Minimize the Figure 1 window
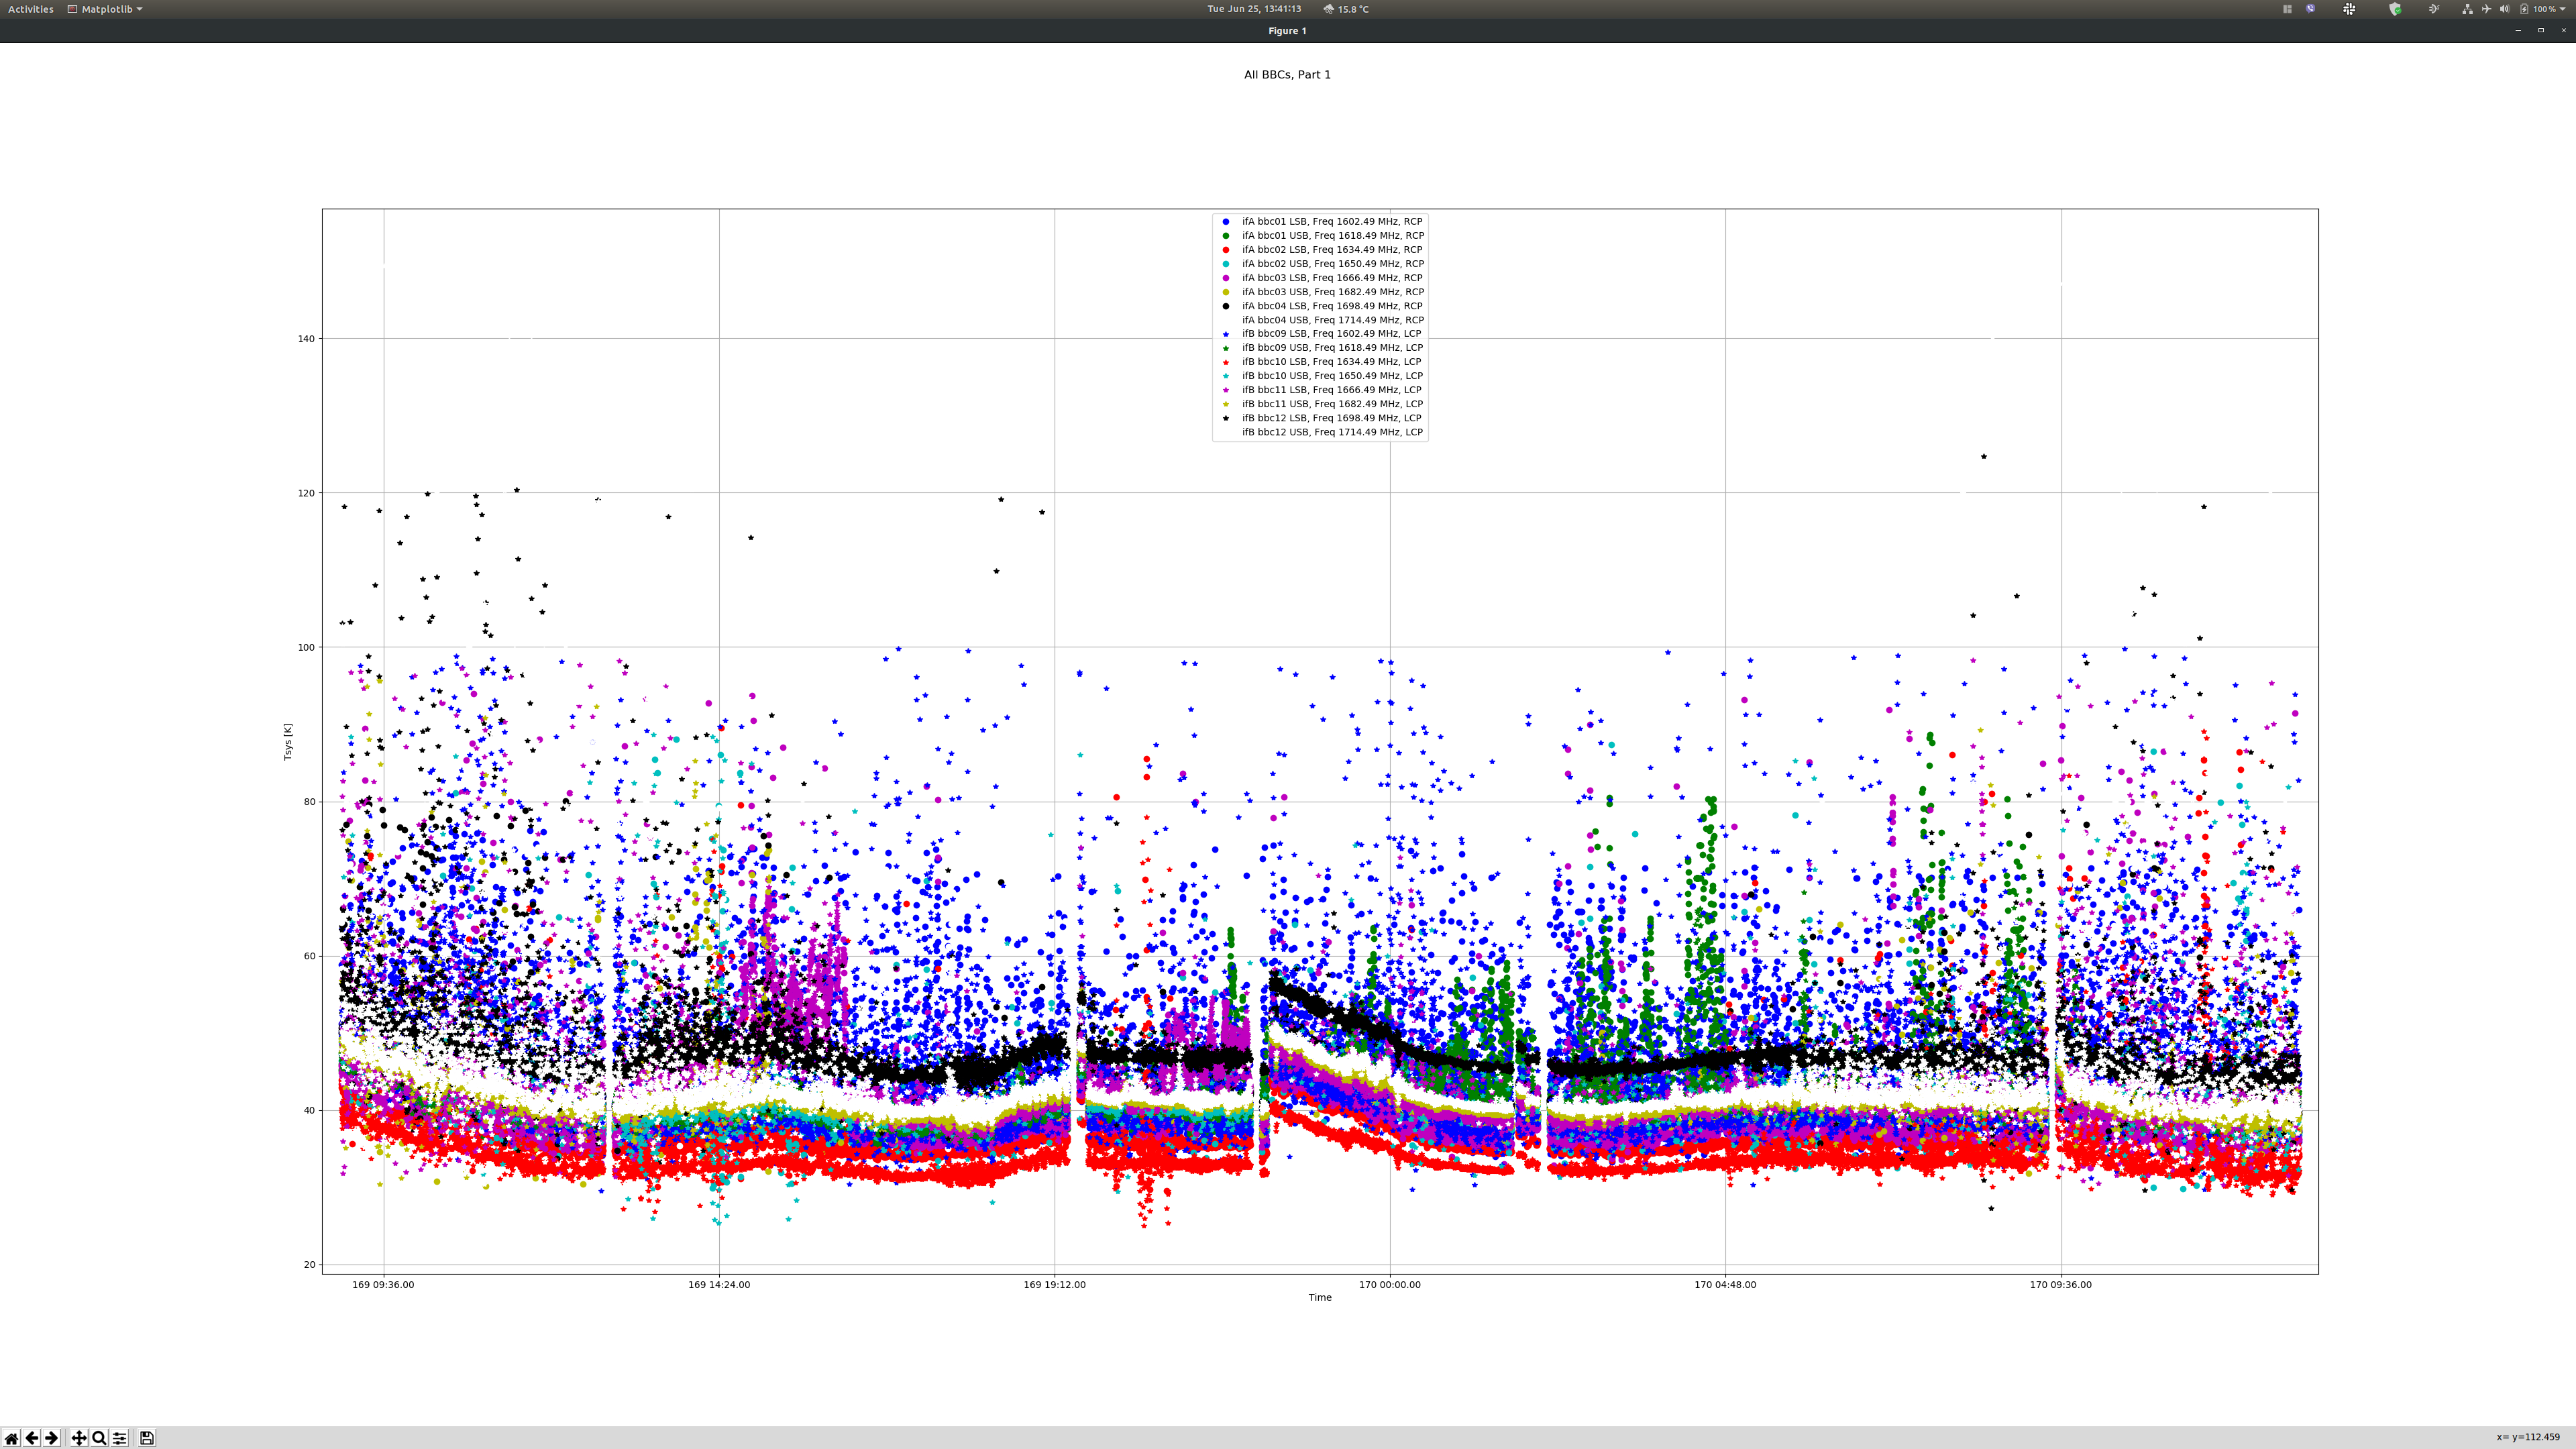The width and height of the screenshot is (2576, 1449). click(2518, 31)
